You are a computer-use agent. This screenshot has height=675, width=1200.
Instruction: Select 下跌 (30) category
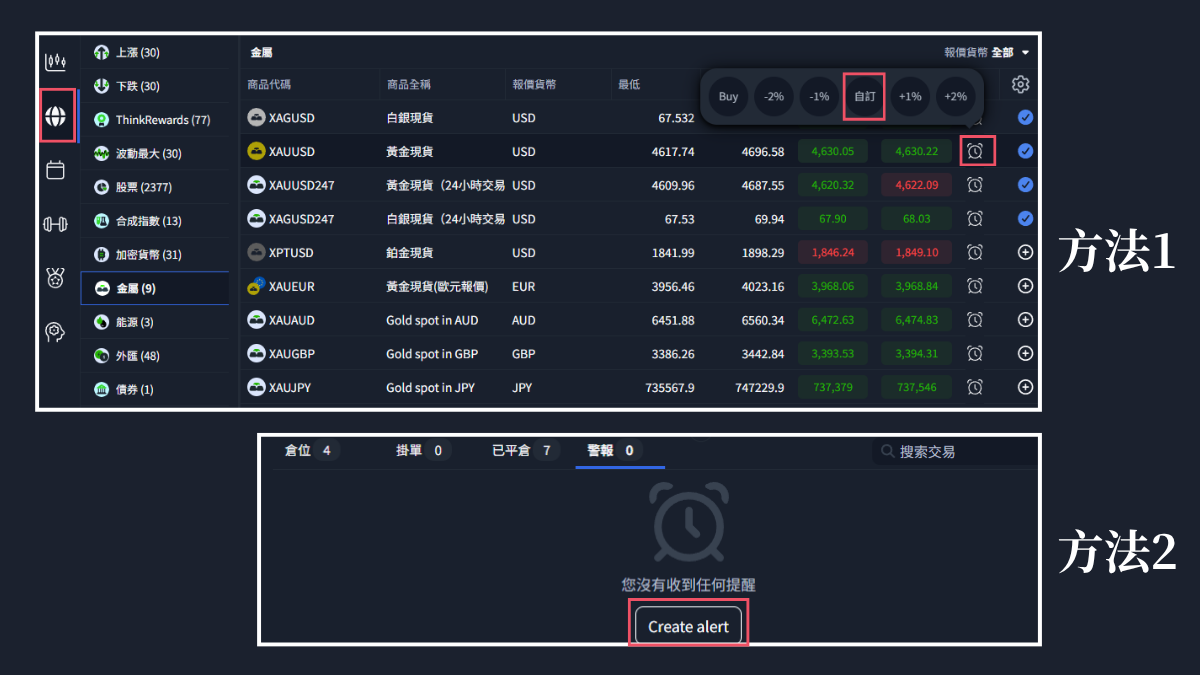155,86
